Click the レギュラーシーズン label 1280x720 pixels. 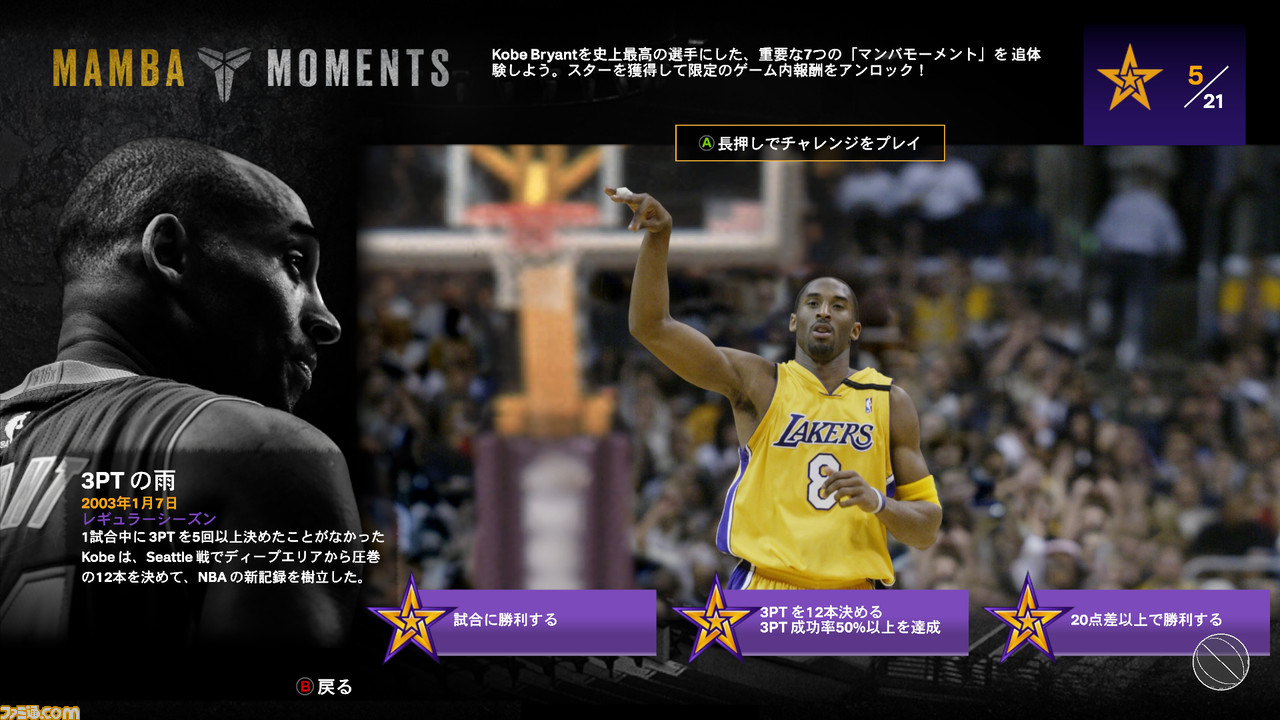tap(149, 519)
